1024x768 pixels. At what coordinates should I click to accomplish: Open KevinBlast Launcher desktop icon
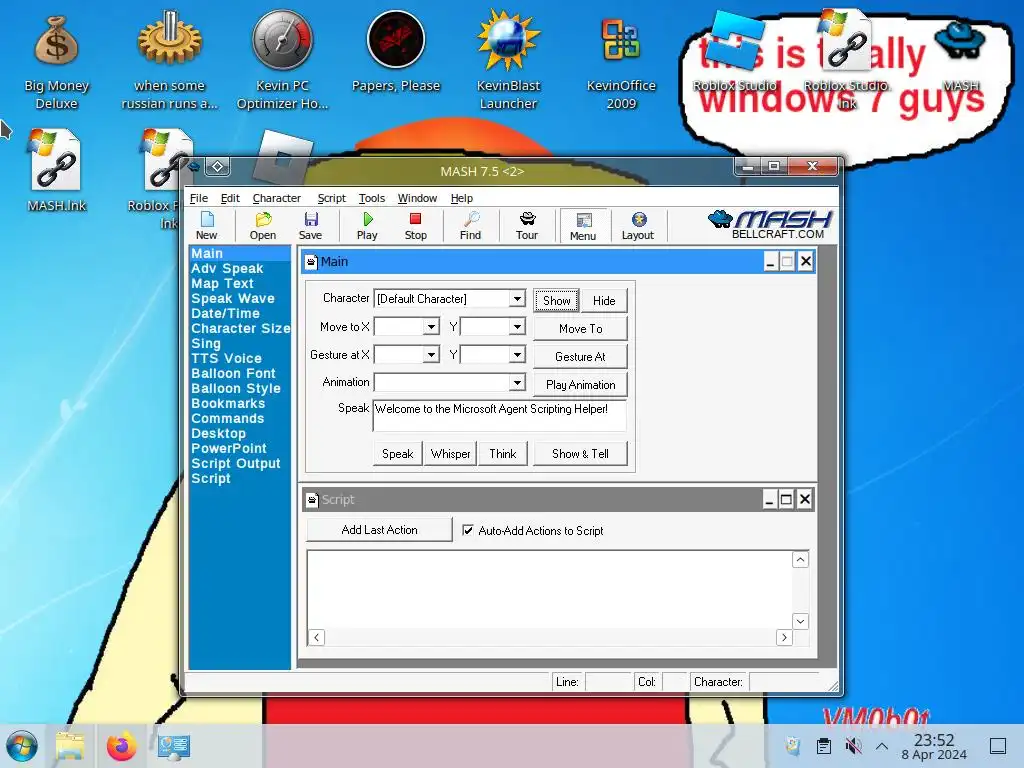508,61
